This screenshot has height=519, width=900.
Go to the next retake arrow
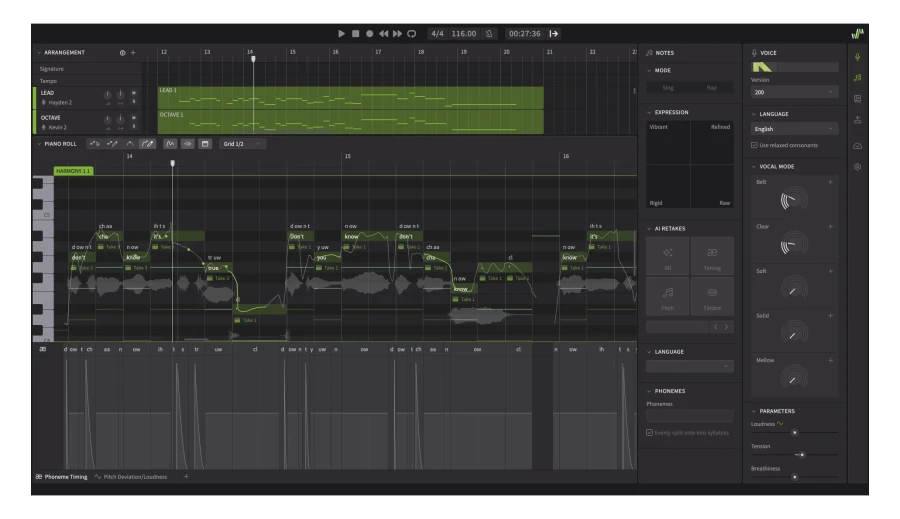point(727,327)
